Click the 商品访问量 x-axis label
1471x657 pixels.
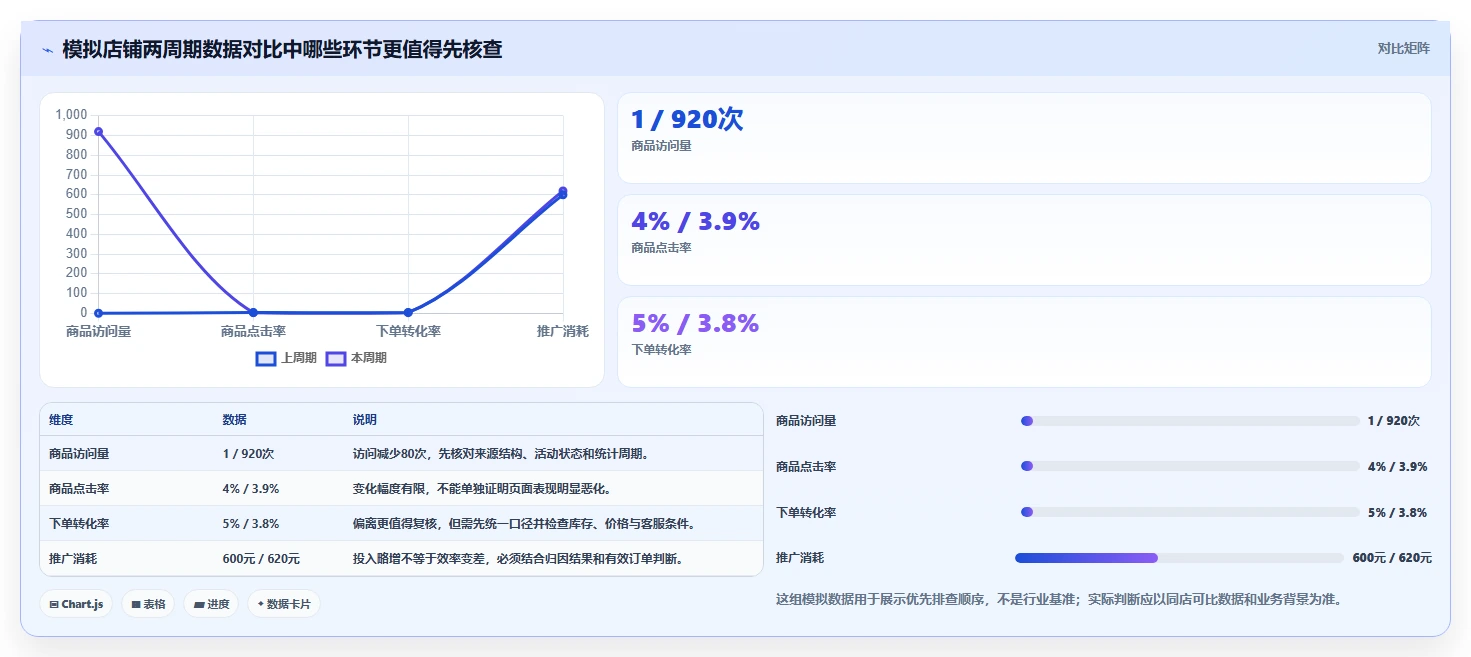tap(98, 331)
